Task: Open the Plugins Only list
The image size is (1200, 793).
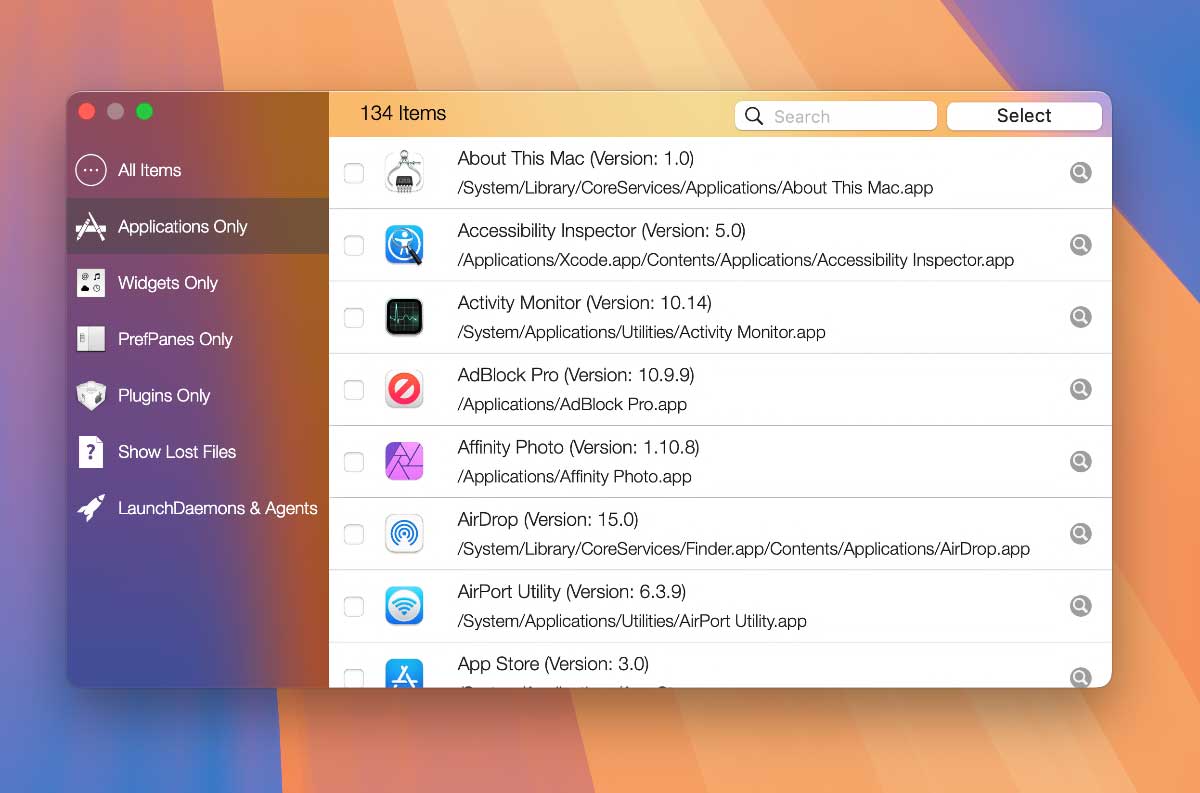Action: click(x=198, y=395)
